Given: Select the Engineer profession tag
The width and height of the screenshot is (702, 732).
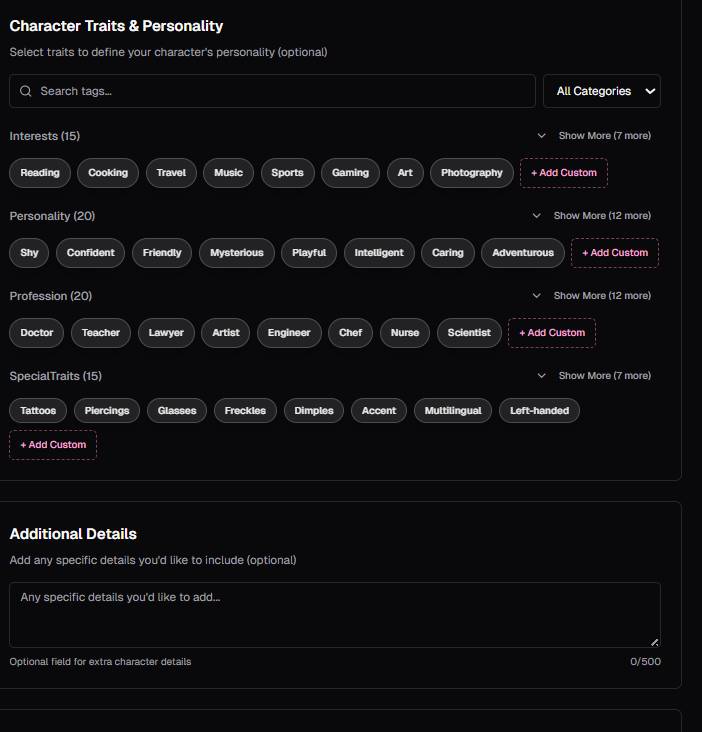Looking at the screenshot, I should (289, 333).
